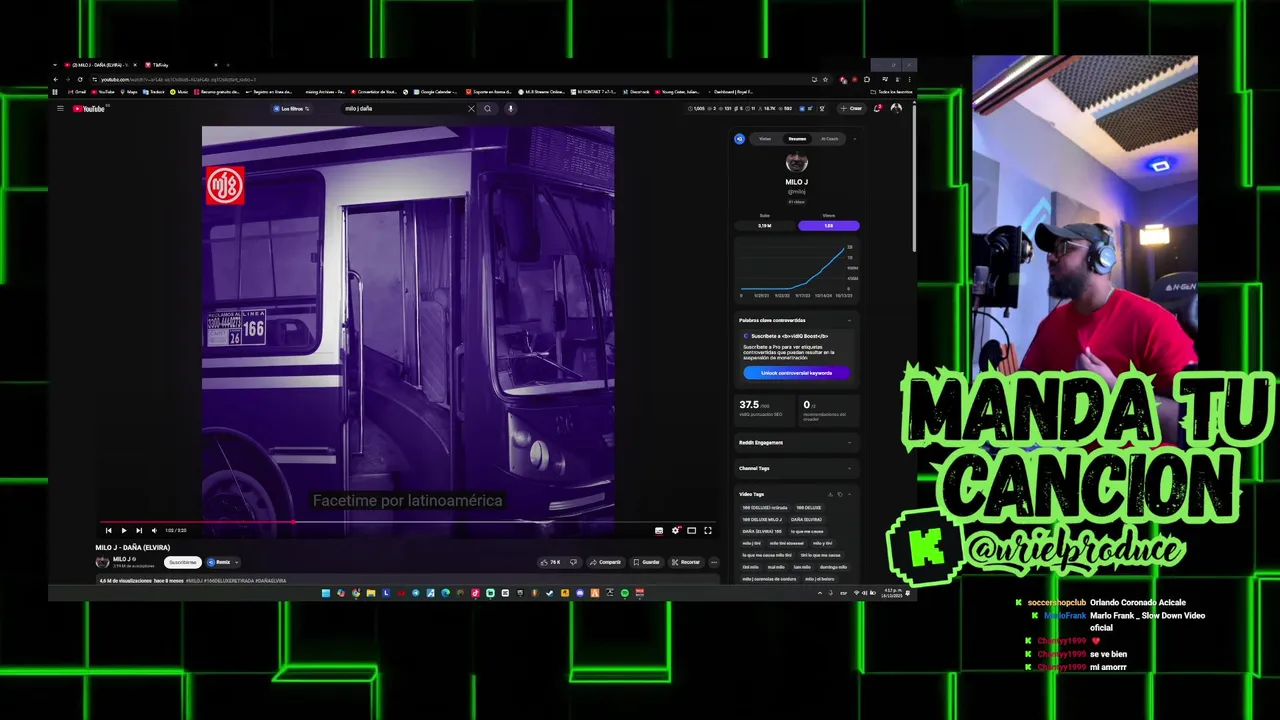Open Windows Start menu on taskbar
This screenshot has height=720, width=1280.
tap(326, 593)
